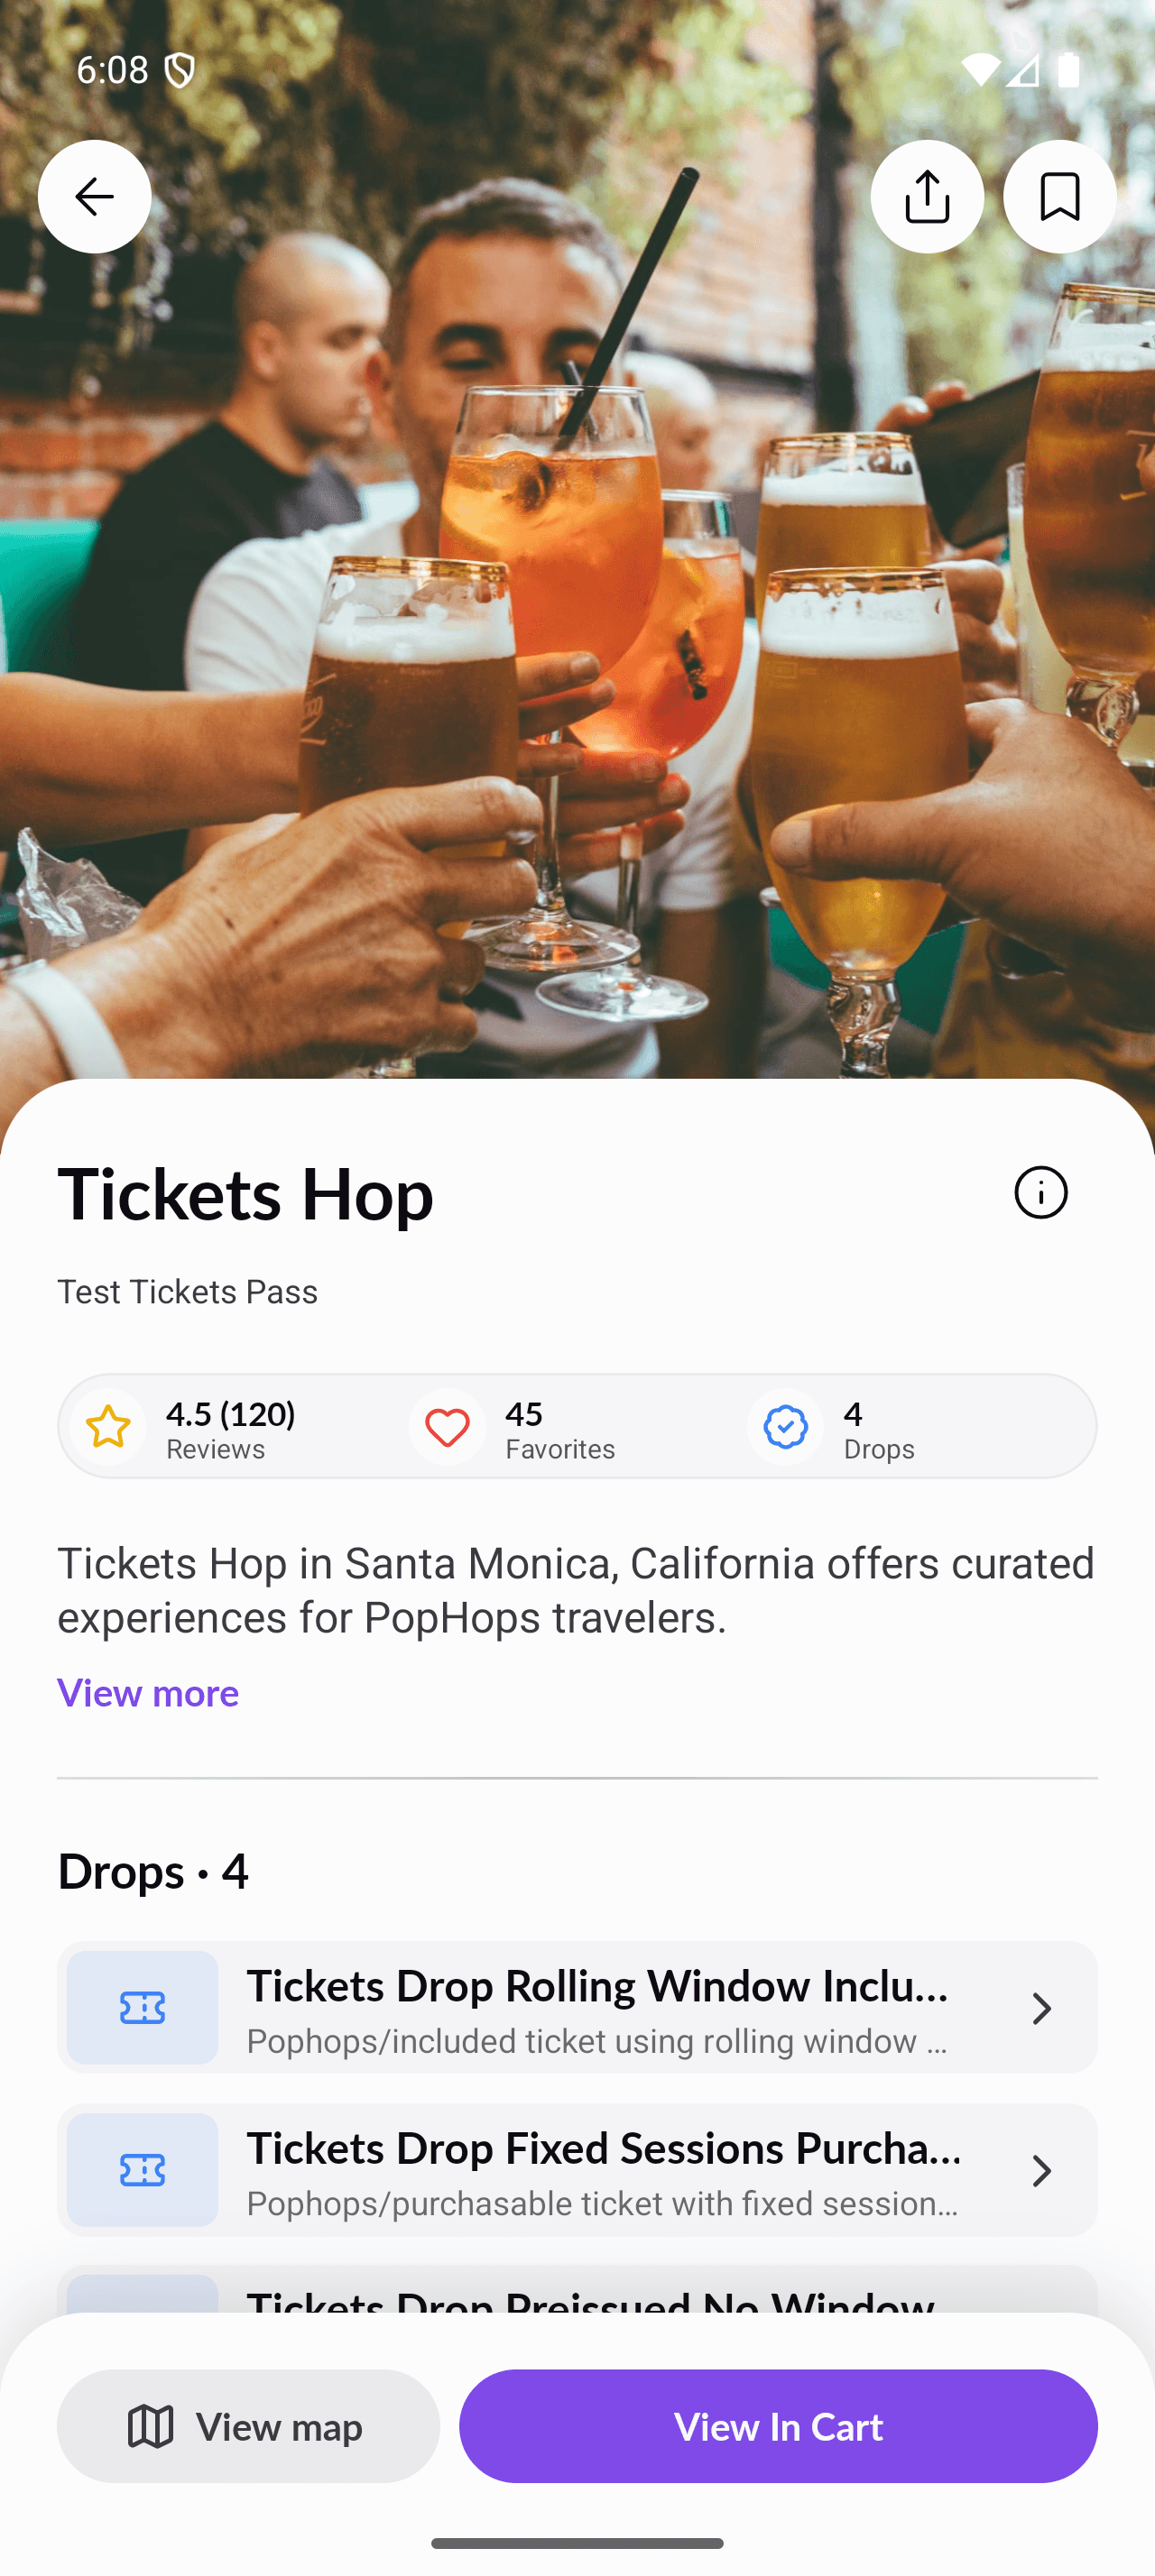Tap the verified drops badge icon
The width and height of the screenshot is (1155, 2576).
point(784,1427)
